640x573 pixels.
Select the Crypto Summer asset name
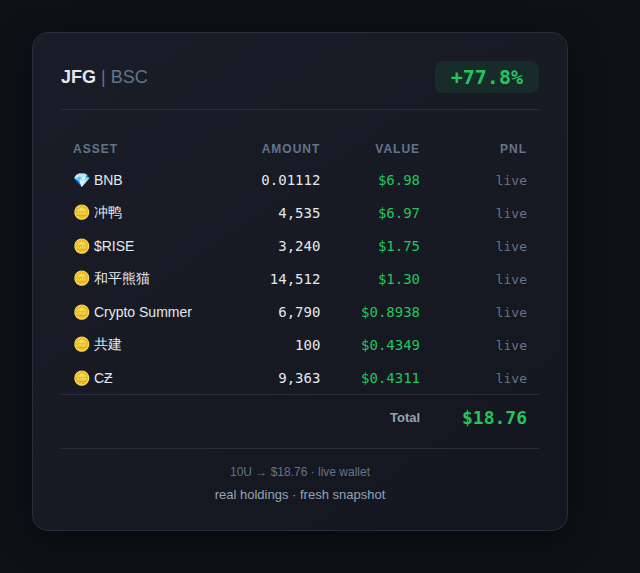coord(143,312)
